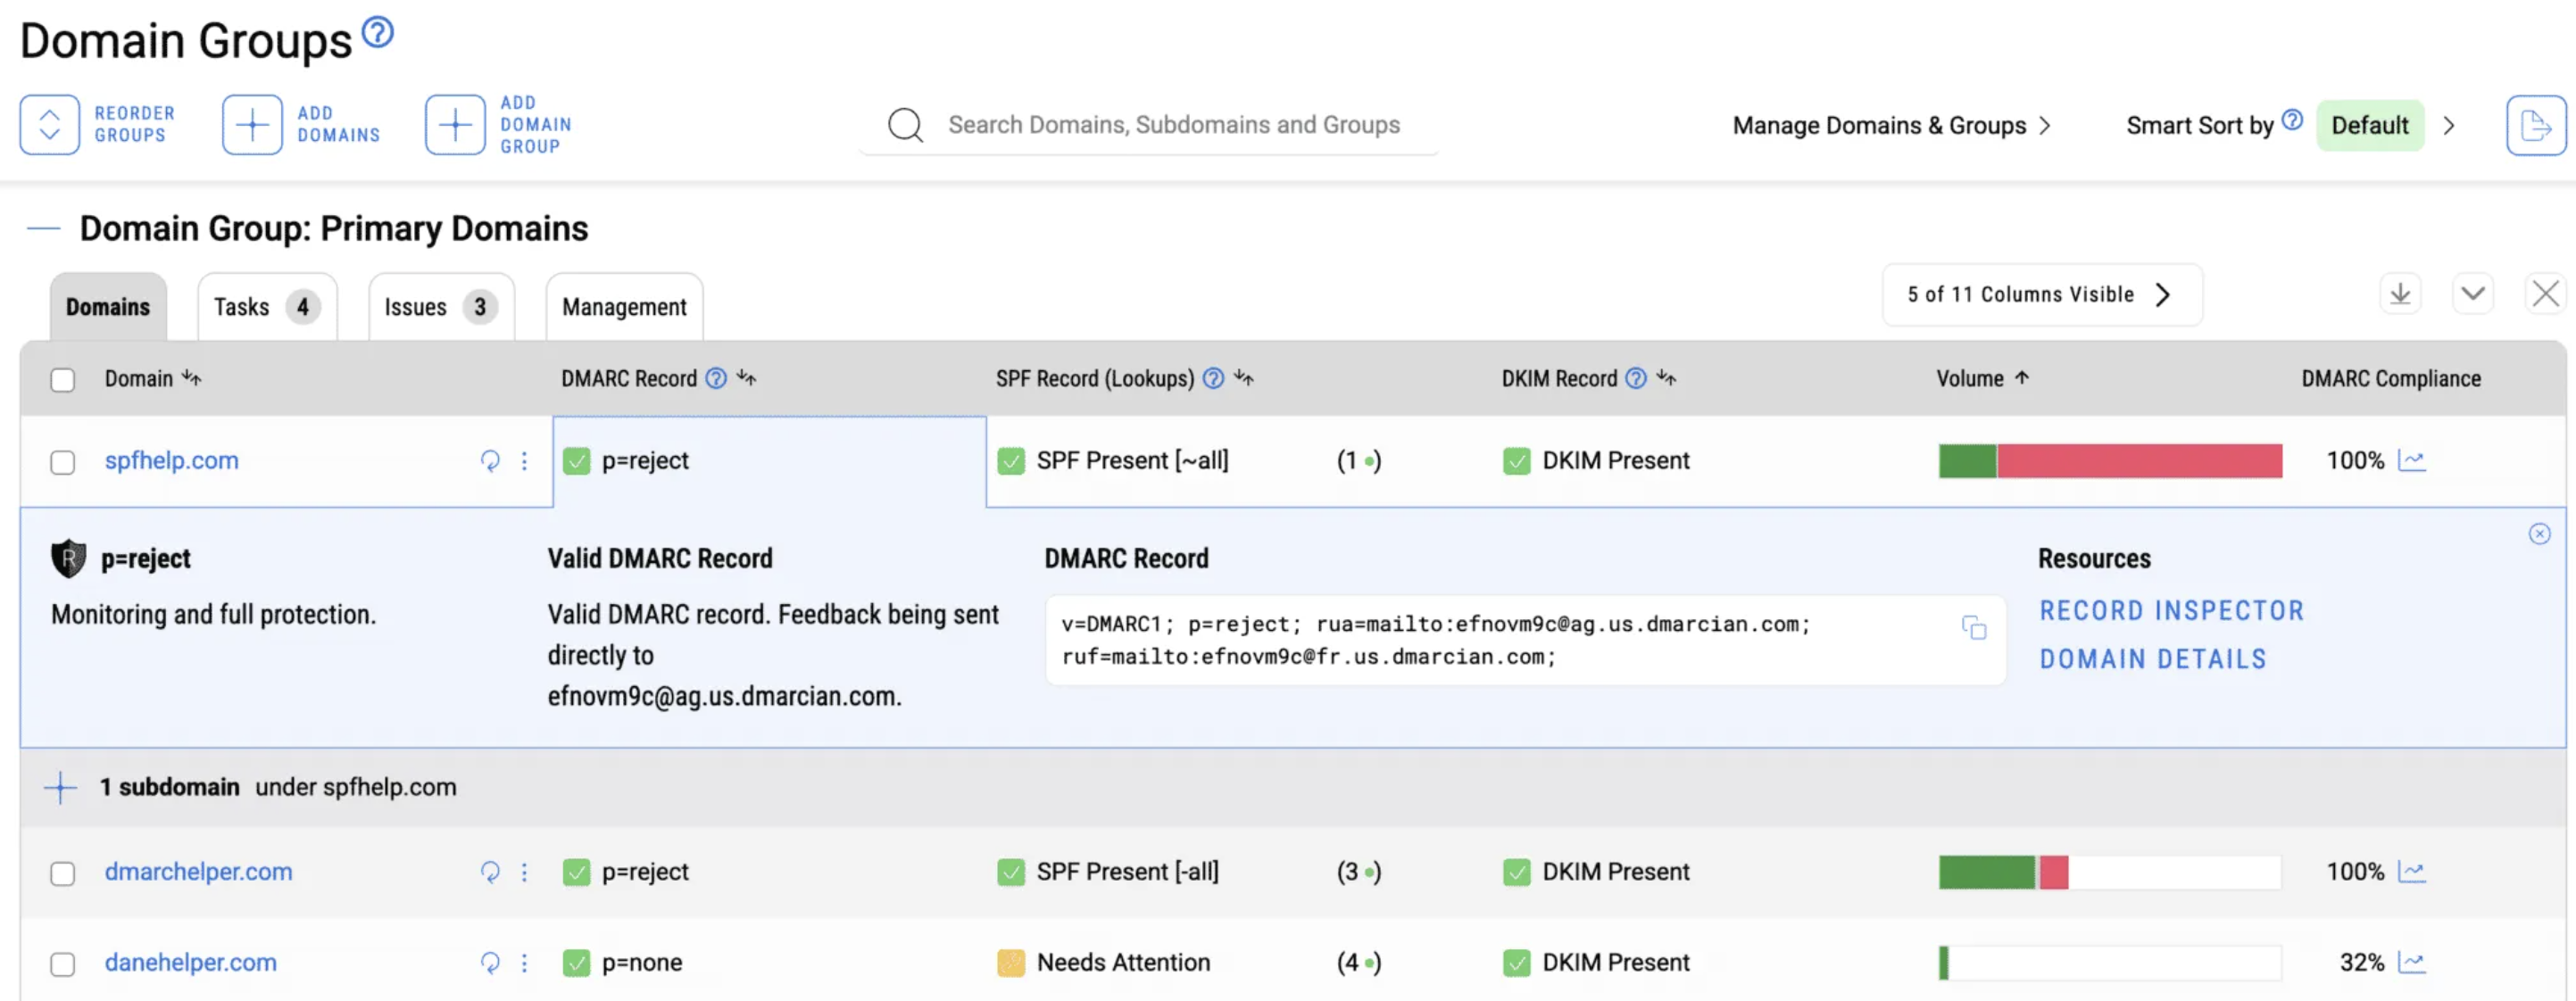Click the Reorder Groups icon
The image size is (2576, 1001).
49,125
